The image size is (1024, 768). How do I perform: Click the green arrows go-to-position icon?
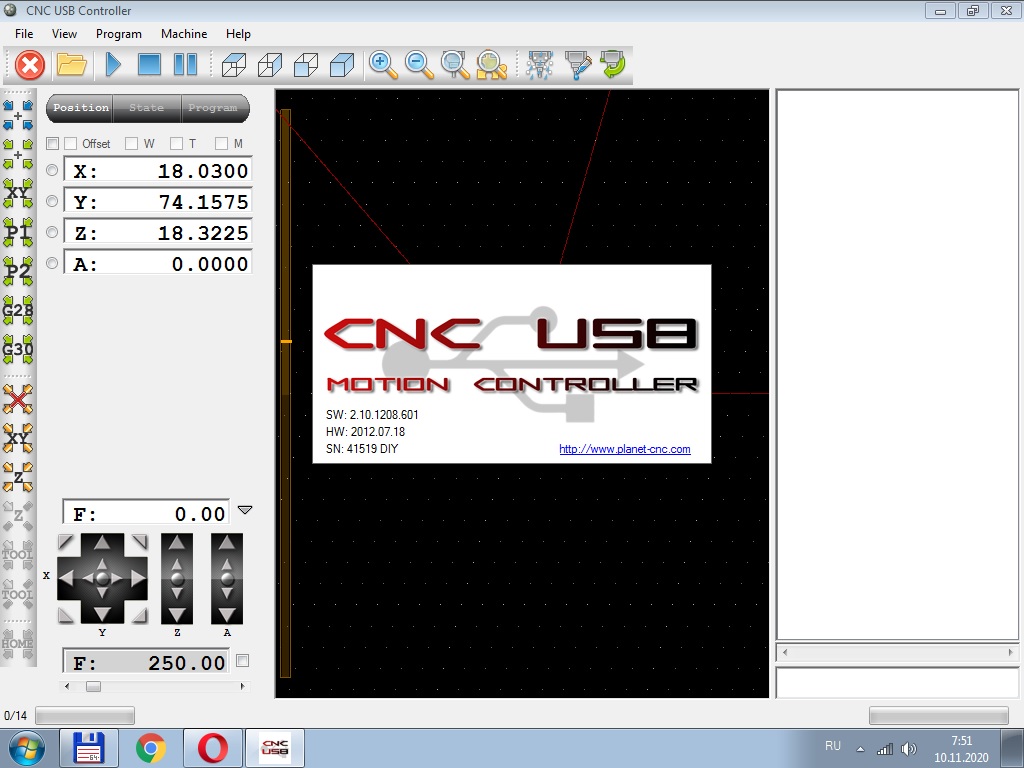coord(18,154)
